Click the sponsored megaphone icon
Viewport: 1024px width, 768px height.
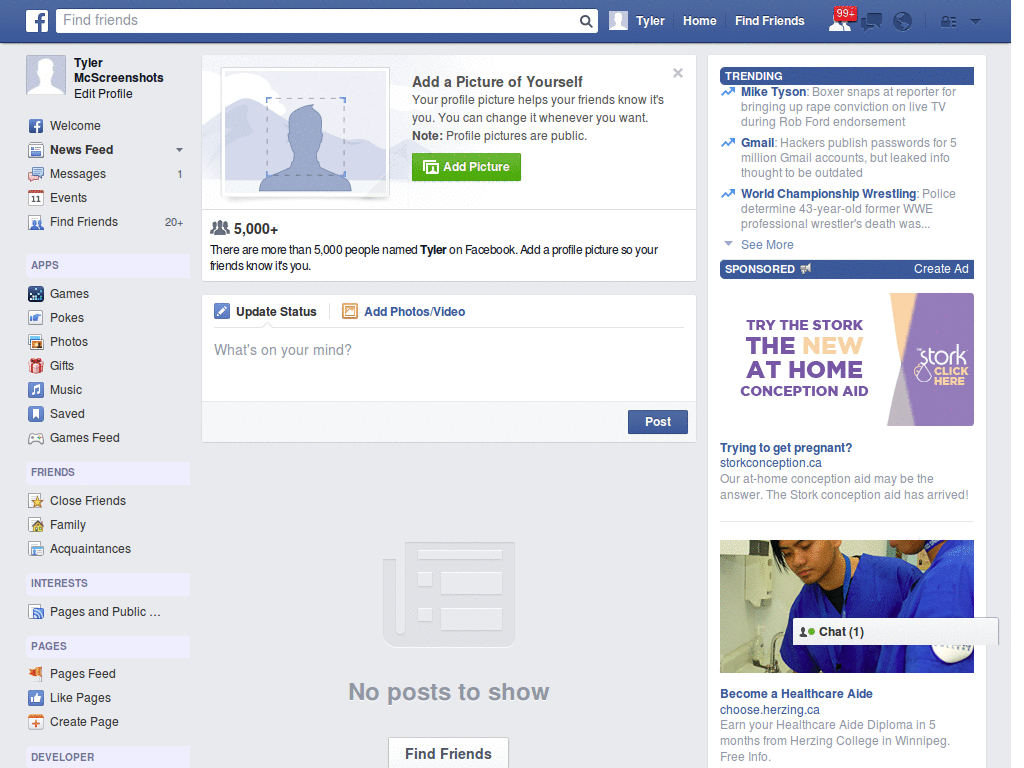pyautogui.click(x=806, y=269)
